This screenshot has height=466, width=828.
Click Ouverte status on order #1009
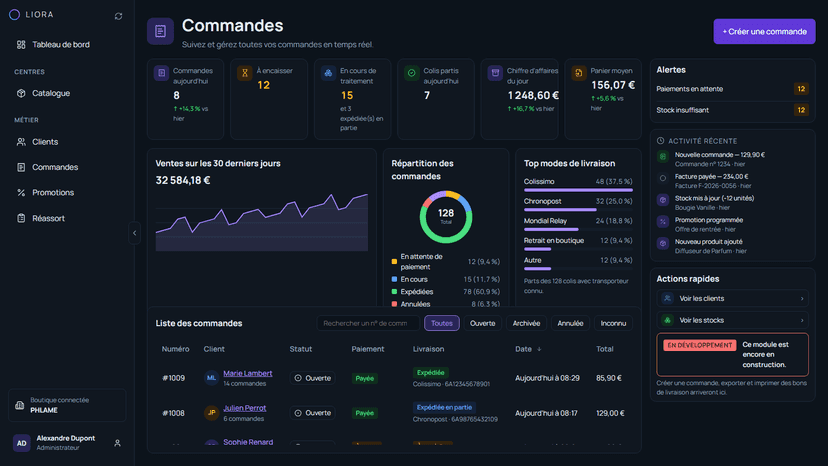[313, 378]
